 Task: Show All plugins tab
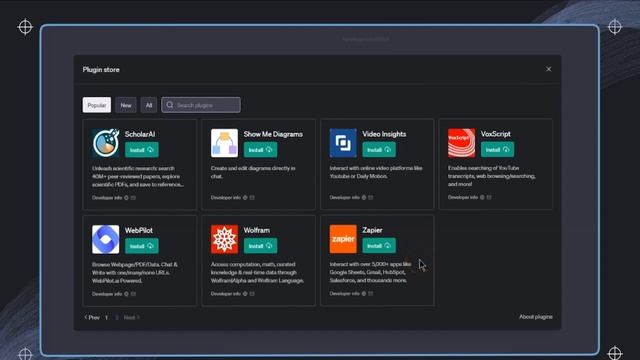(x=149, y=105)
